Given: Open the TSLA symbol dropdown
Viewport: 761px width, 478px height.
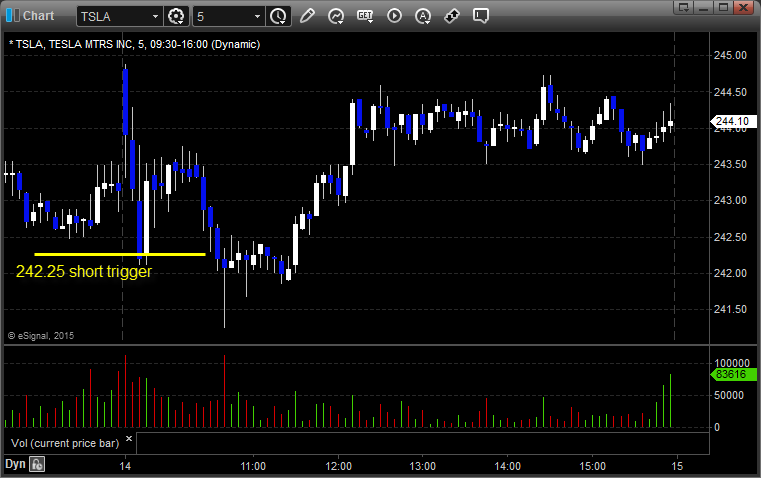Looking at the screenshot, I should pos(155,16).
